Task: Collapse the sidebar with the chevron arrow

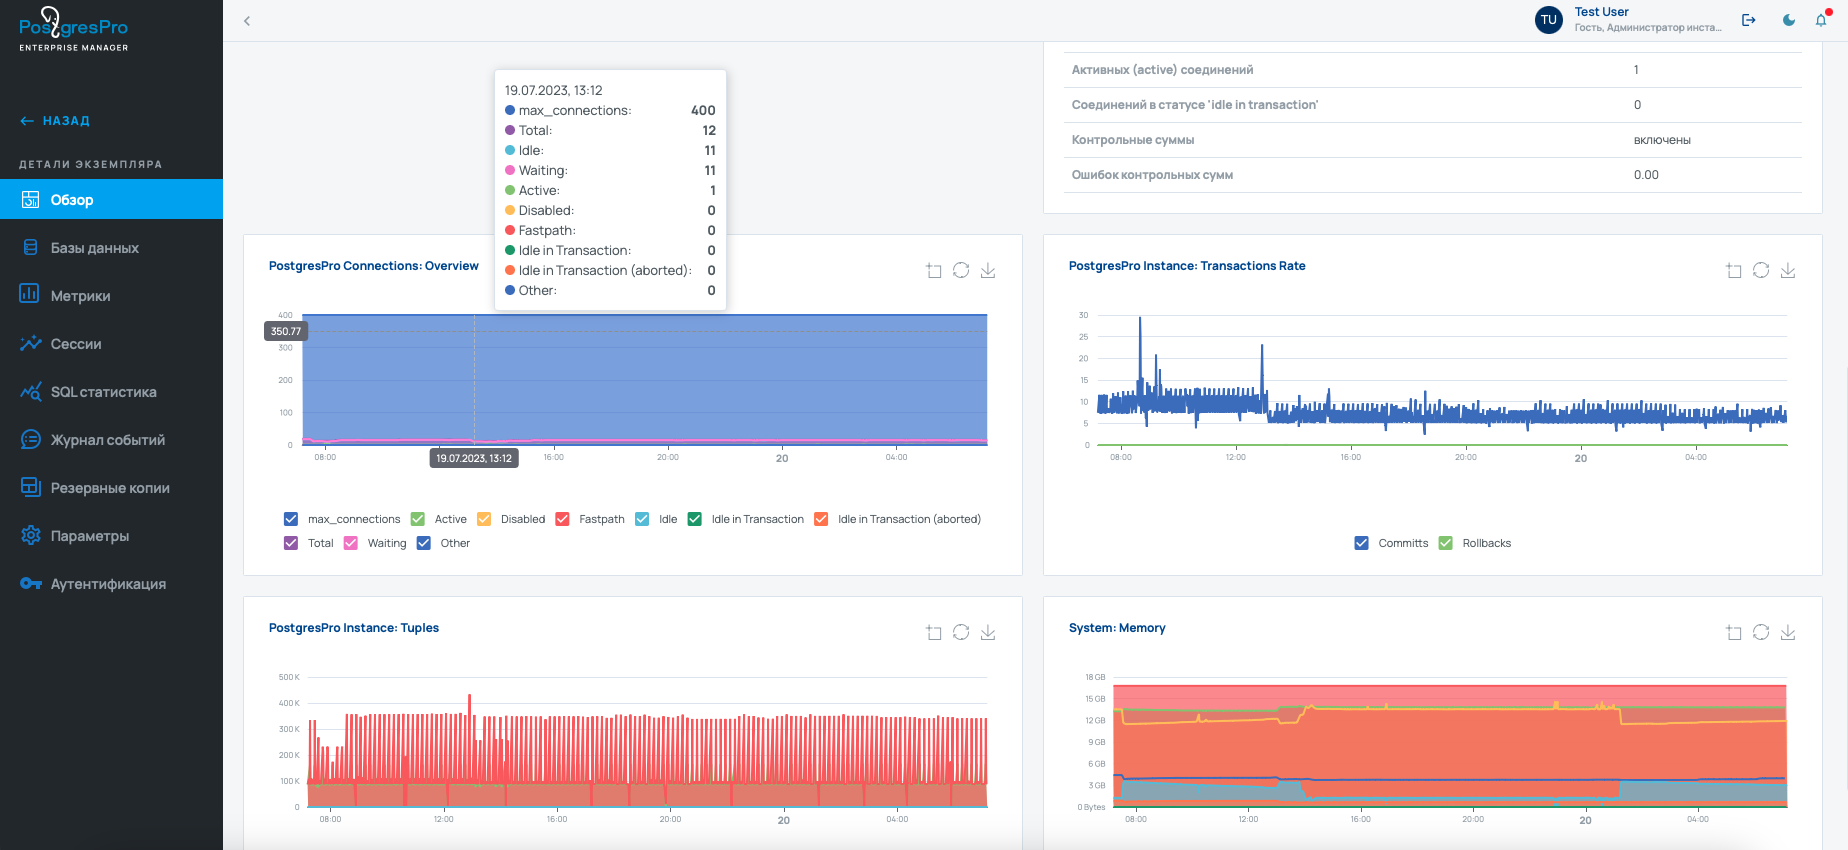Action: 247,21
